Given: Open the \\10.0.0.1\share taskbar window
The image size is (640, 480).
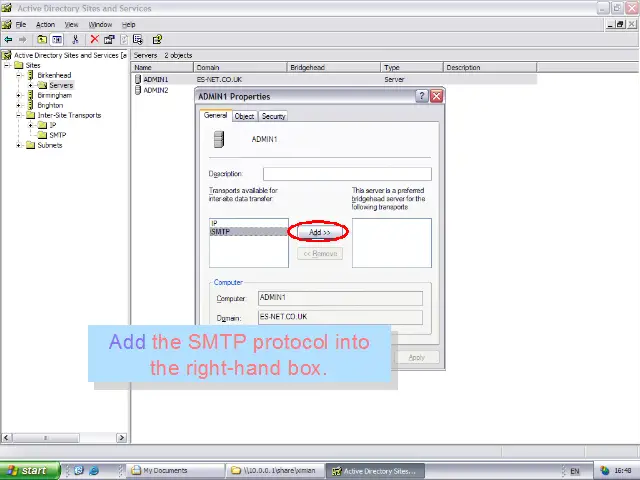Looking at the screenshot, I should click(275, 471).
